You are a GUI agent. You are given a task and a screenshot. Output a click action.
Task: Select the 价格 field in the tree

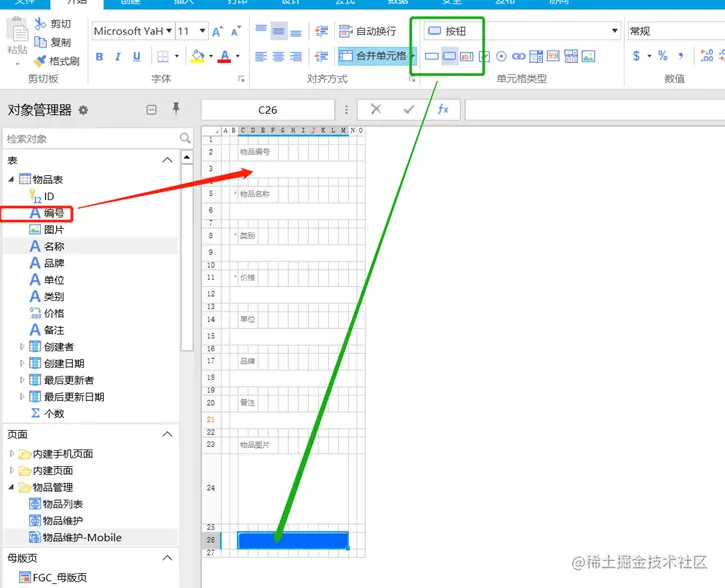pyautogui.click(x=46, y=313)
